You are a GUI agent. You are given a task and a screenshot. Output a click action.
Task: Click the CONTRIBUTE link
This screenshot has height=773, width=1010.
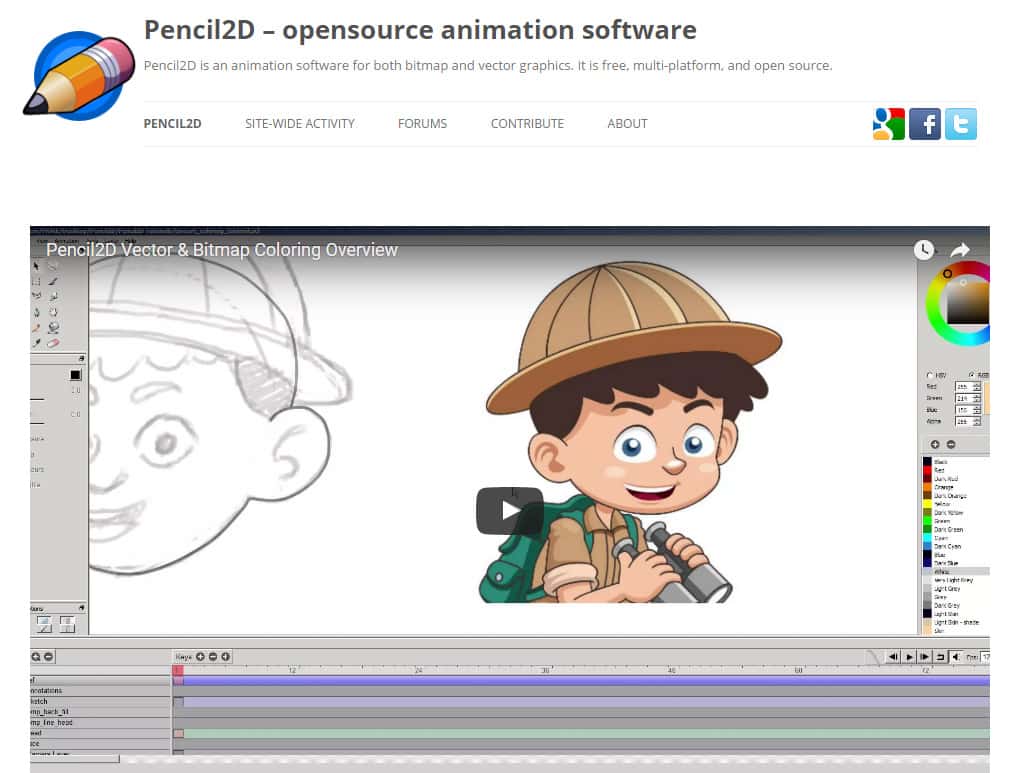click(x=527, y=124)
